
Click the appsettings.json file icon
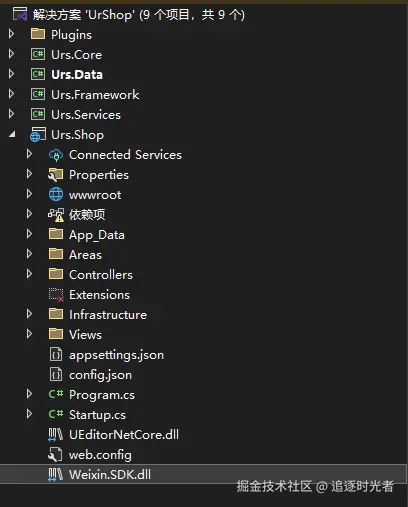56,354
